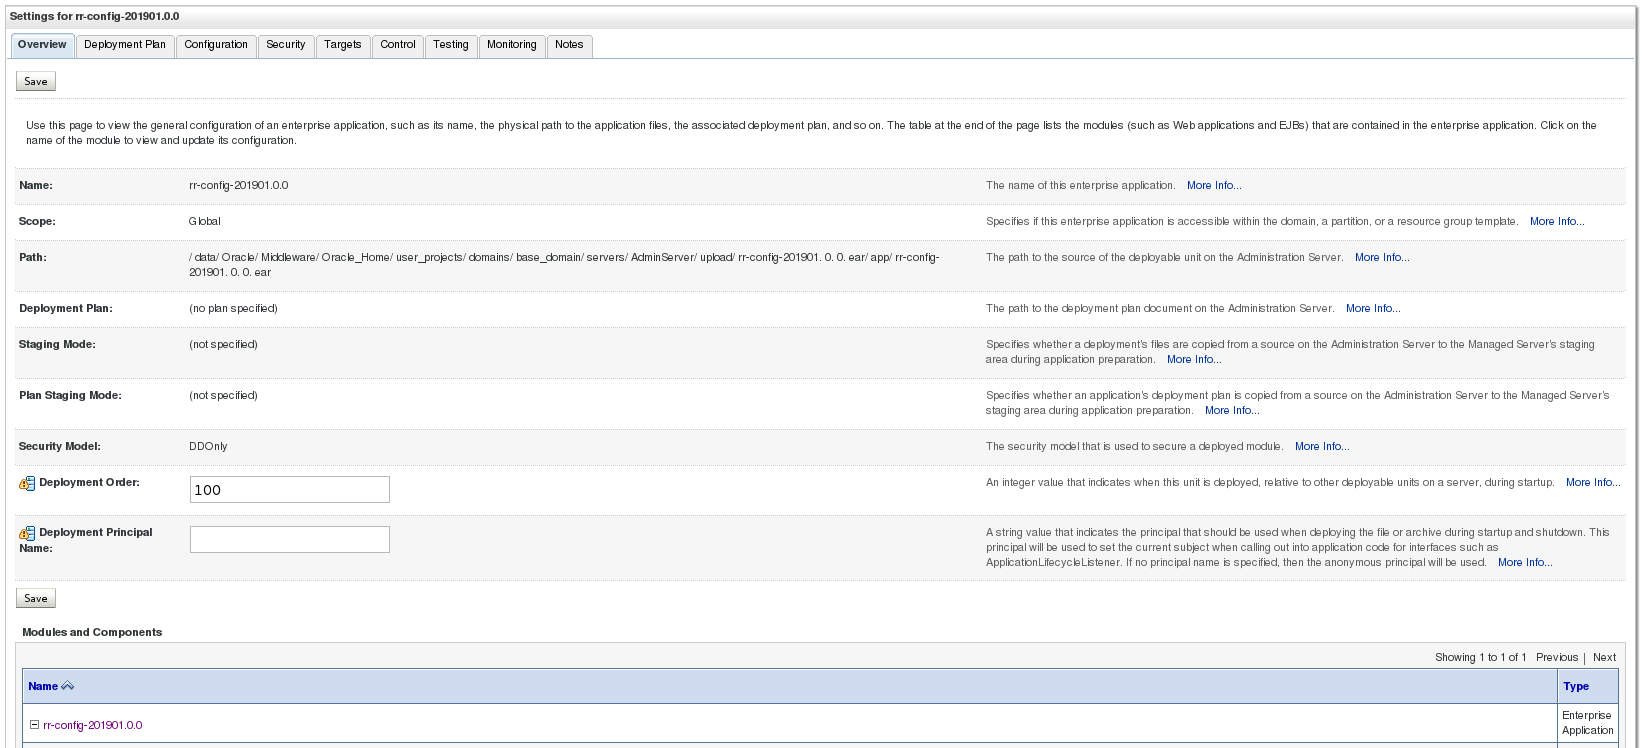Viewport: 1642px width, 748px height.
Task: Switch to the Configuration tab
Action: [216, 45]
